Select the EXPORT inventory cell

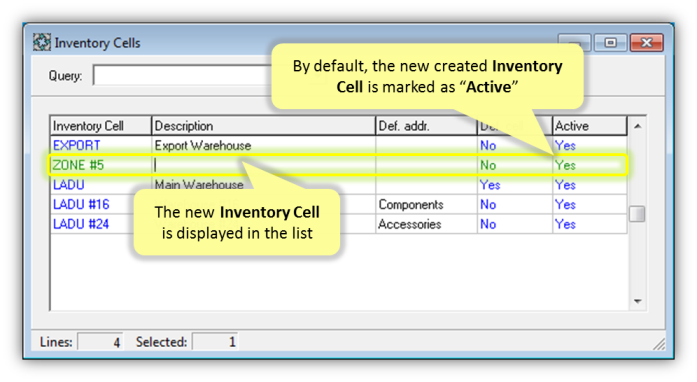(76, 145)
